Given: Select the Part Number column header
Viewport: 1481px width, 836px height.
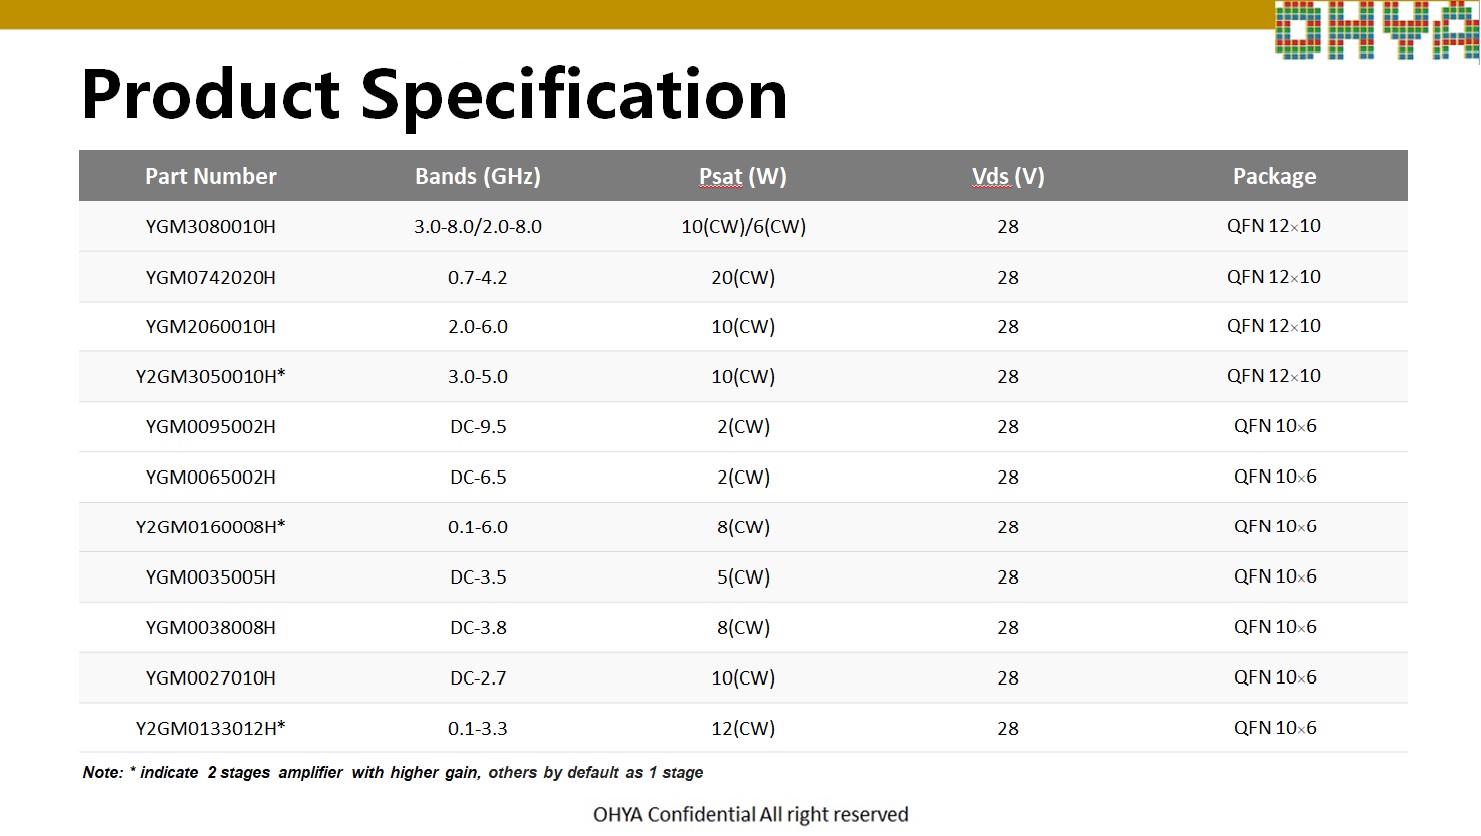Looking at the screenshot, I should [x=211, y=177].
